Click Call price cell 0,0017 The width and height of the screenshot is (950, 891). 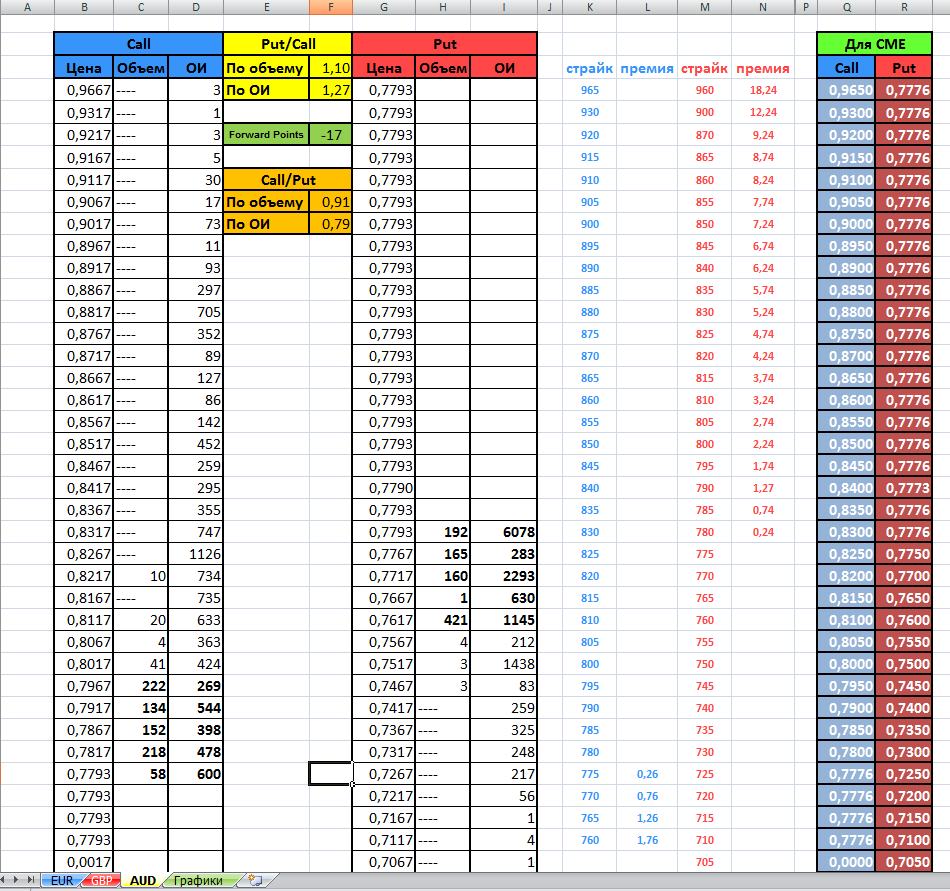click(x=84, y=862)
